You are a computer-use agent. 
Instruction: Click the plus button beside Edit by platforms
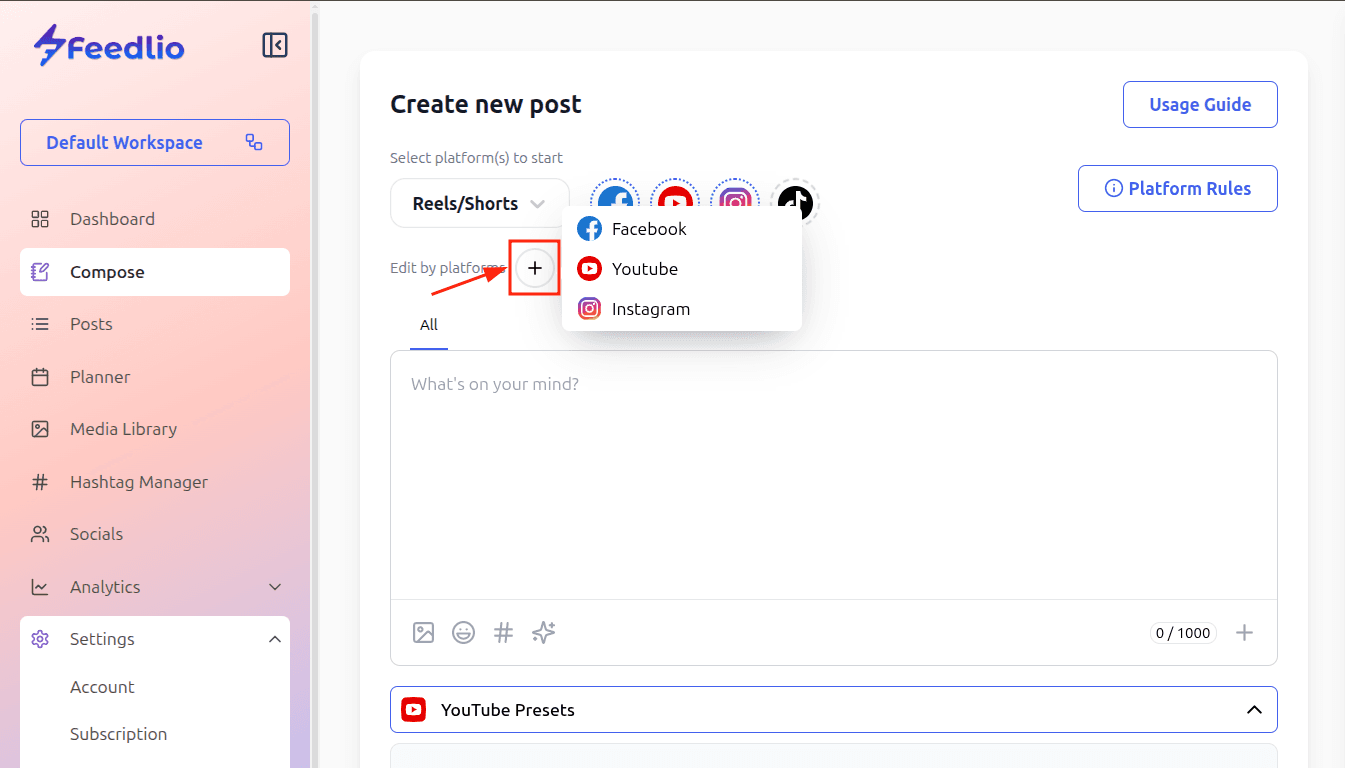[535, 268]
